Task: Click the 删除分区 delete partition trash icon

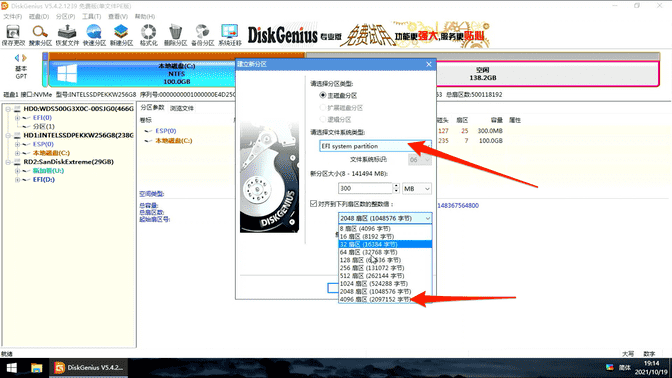Action: [x=175, y=35]
